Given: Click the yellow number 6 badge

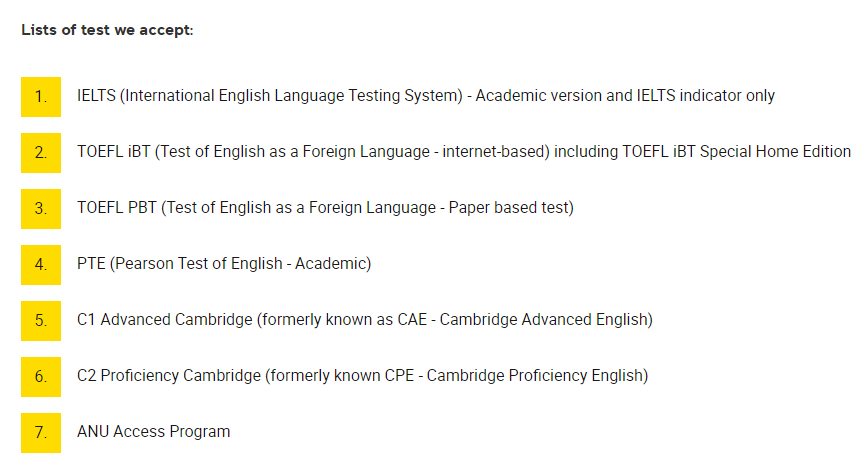Looking at the screenshot, I should coord(41,376).
